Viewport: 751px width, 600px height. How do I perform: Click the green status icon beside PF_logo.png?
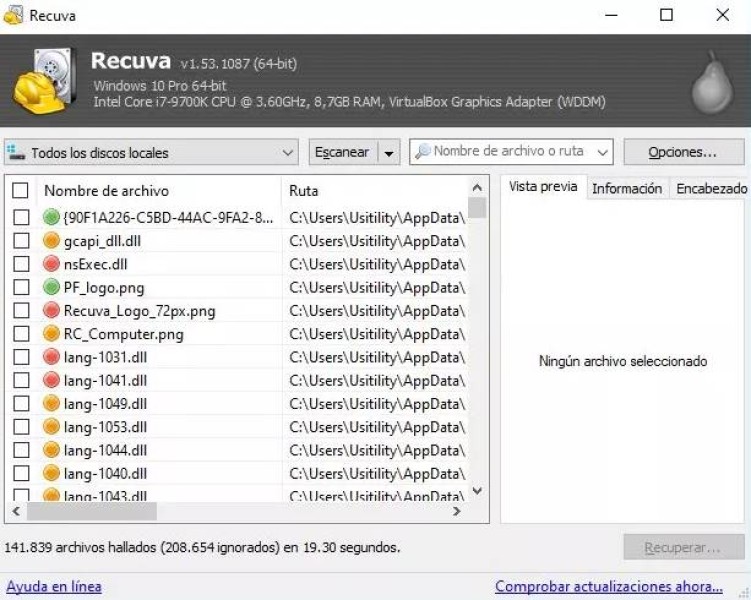(x=52, y=287)
